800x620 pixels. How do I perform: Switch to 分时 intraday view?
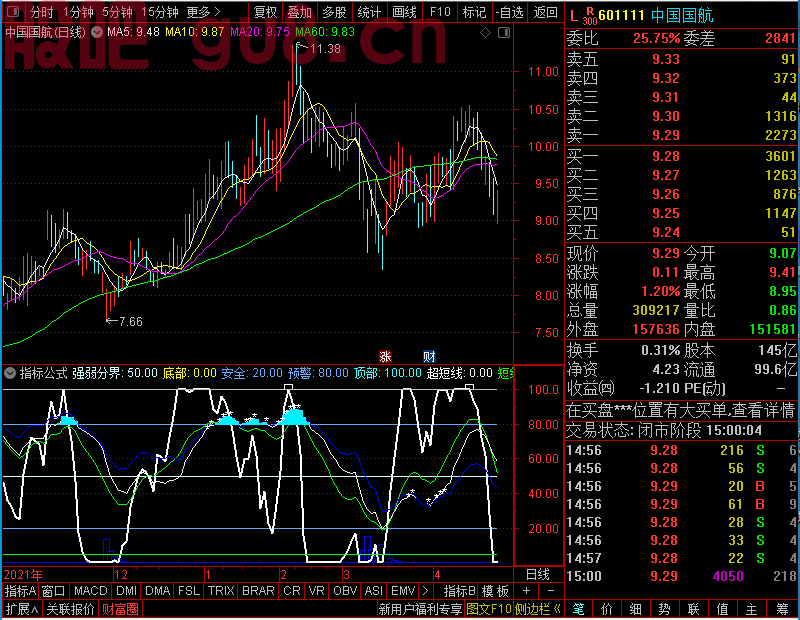coord(41,12)
